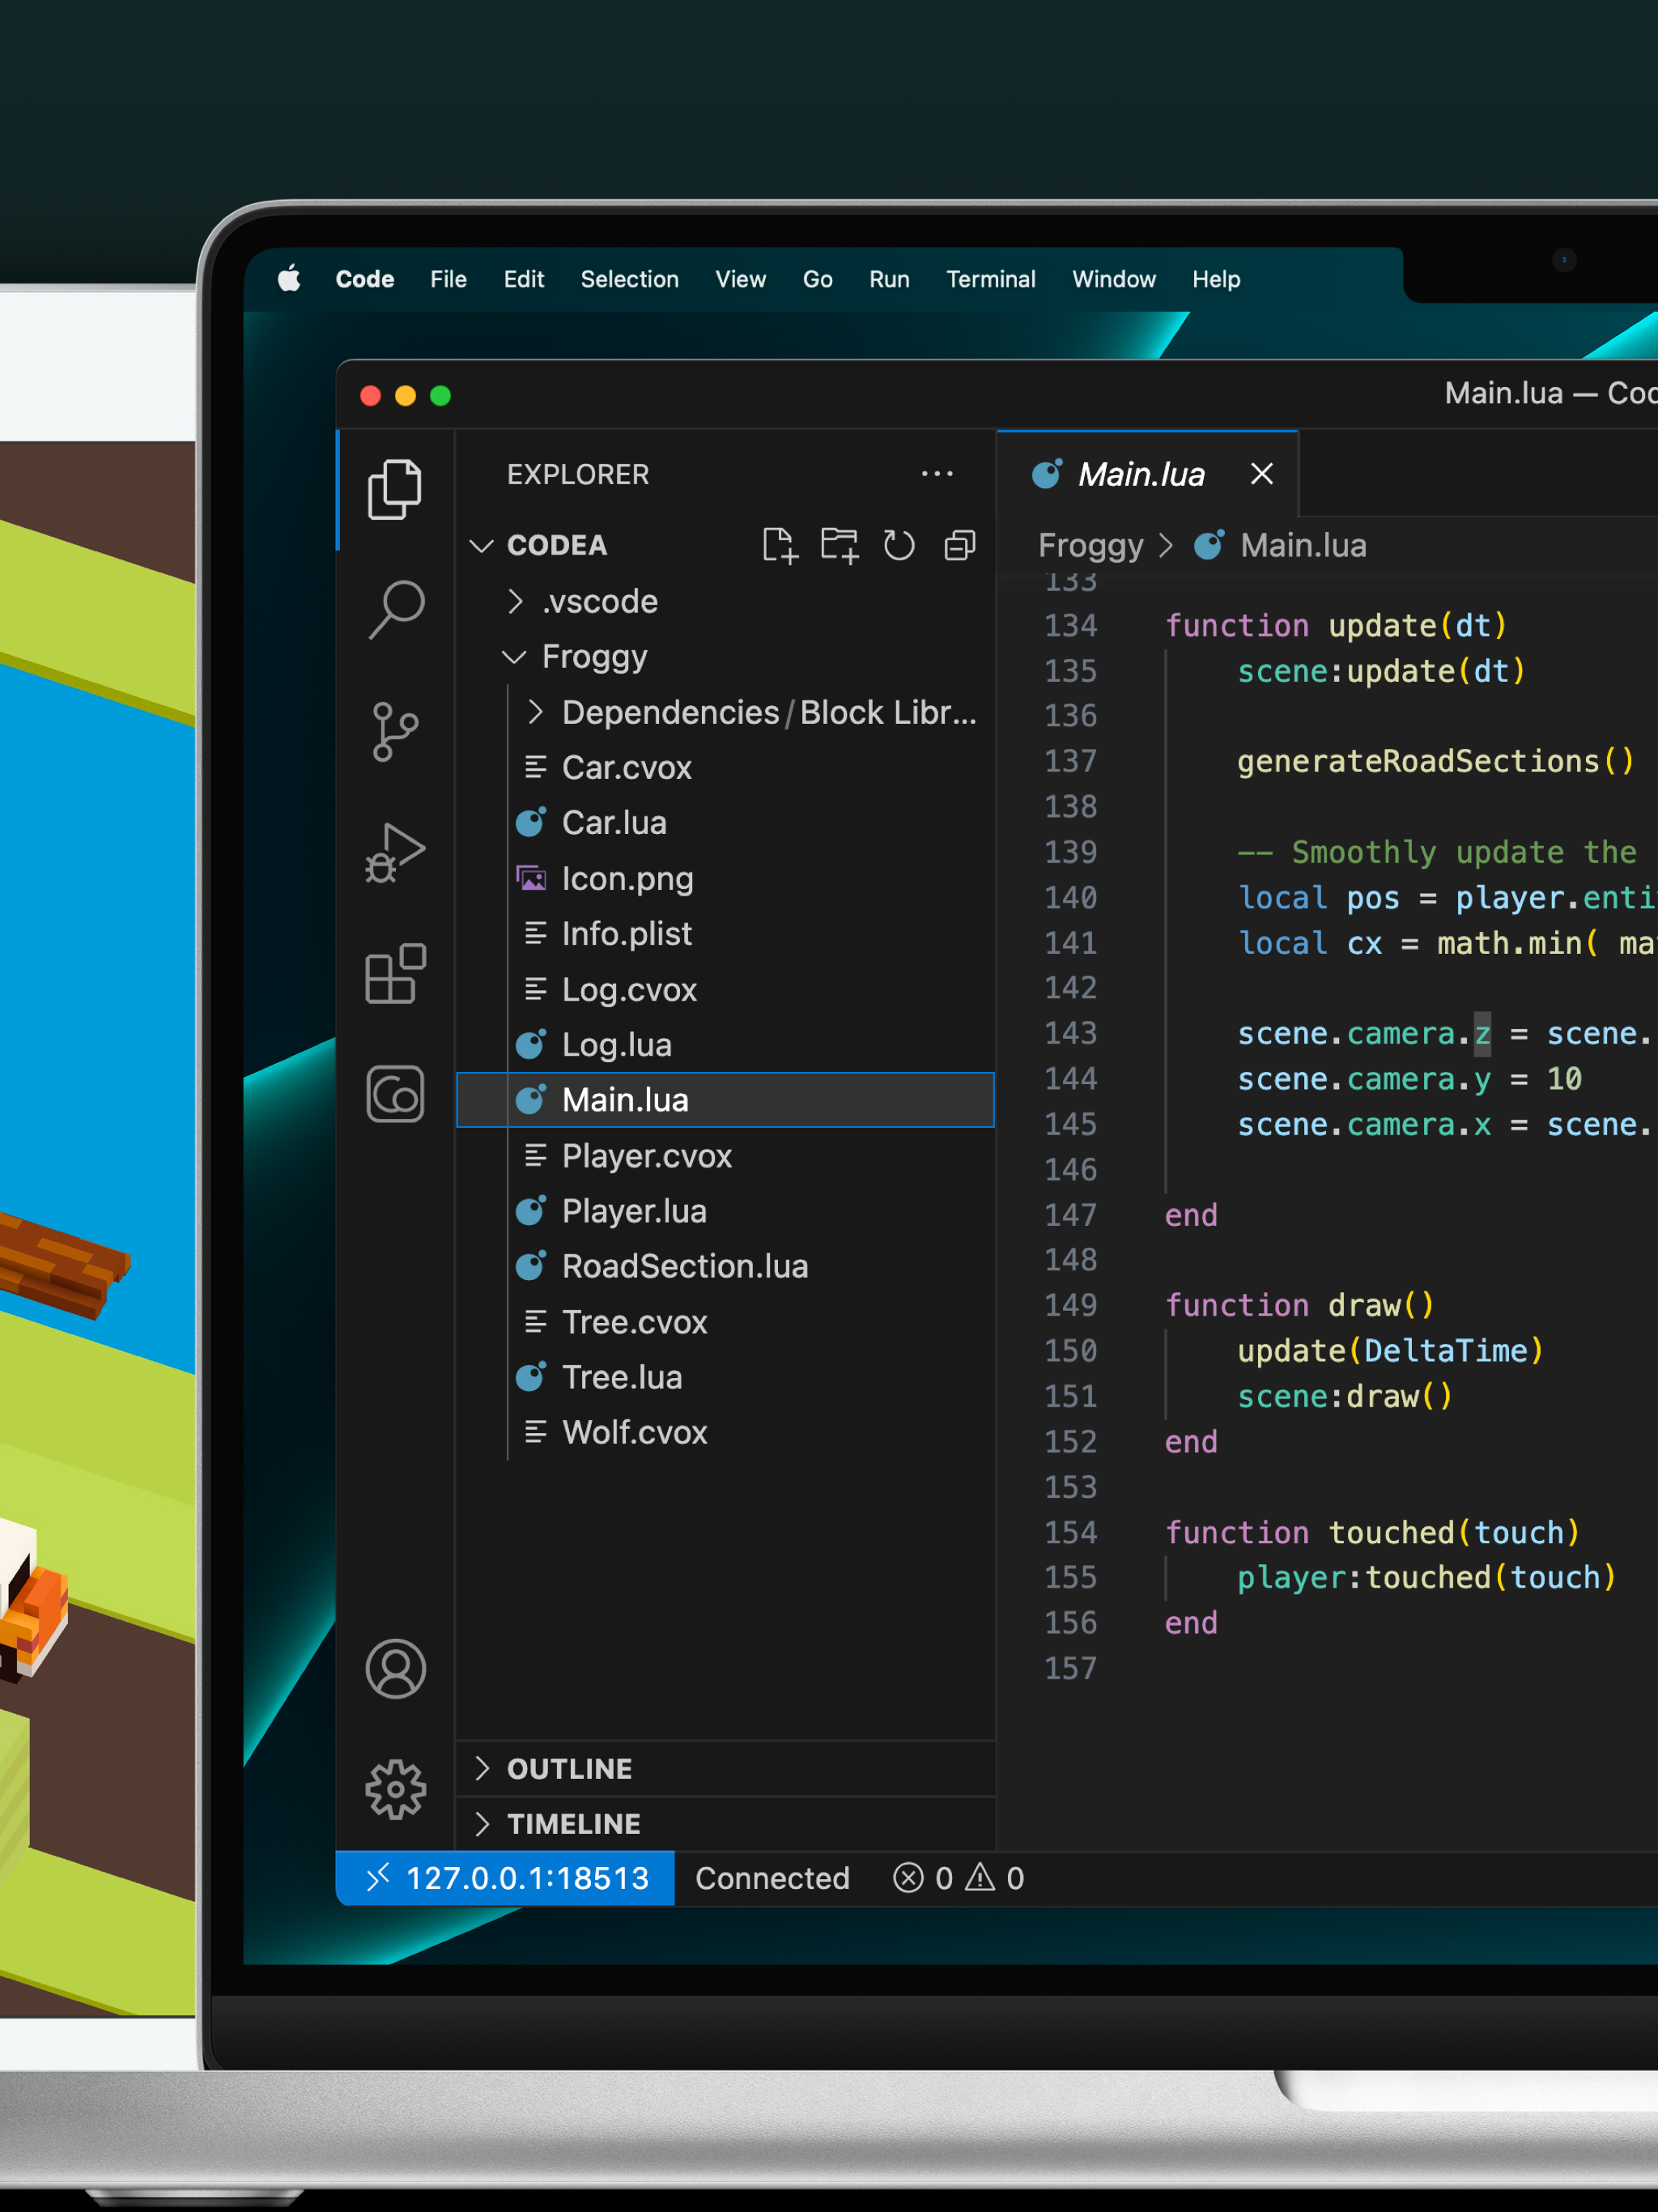
Task: Expand the OUTLINE section
Action: point(569,1768)
